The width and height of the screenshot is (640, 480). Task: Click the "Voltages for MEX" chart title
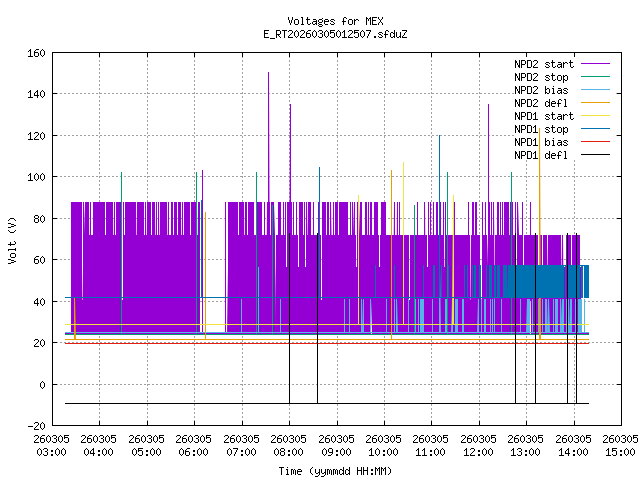click(335, 21)
